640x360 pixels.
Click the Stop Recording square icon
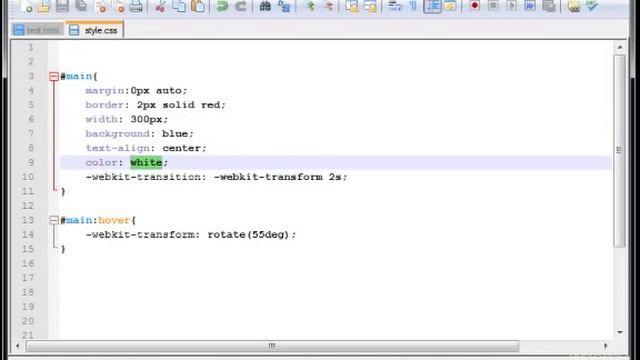pyautogui.click(x=493, y=6)
